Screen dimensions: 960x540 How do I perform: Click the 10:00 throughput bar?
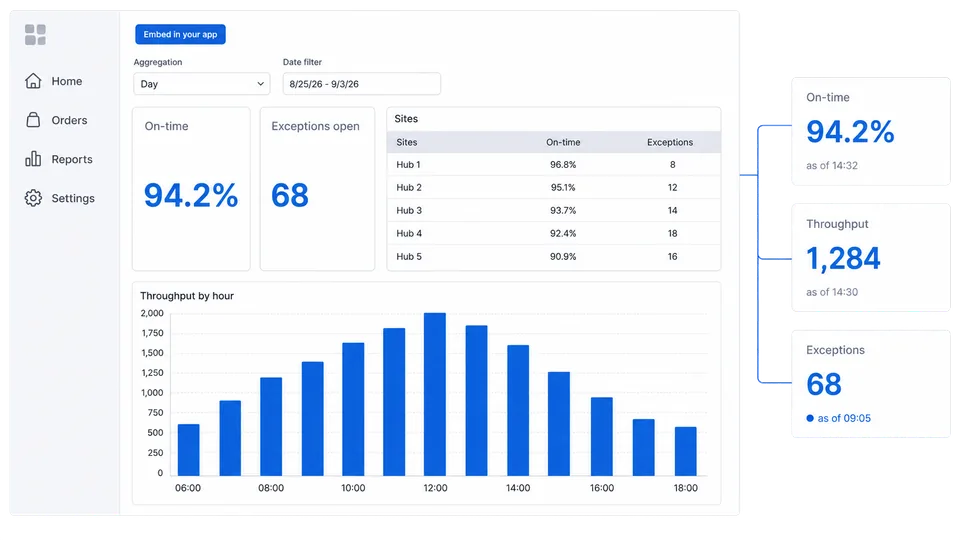pos(353,409)
